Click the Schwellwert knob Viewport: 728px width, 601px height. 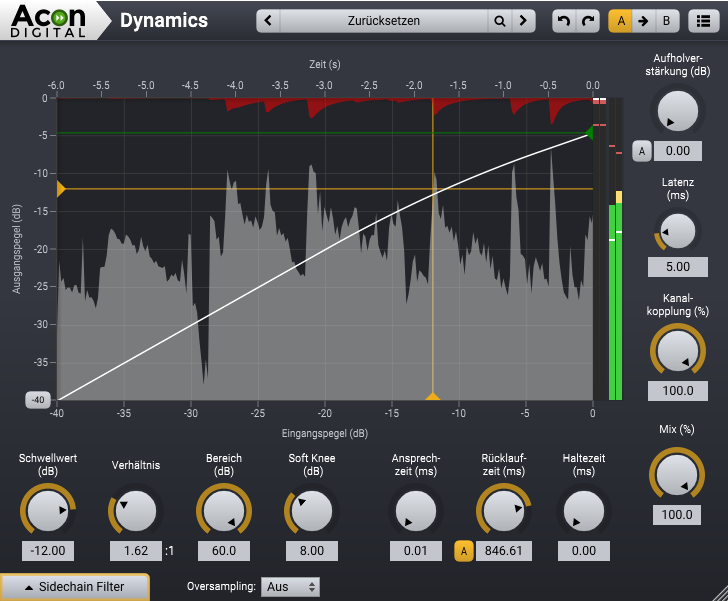point(47,511)
